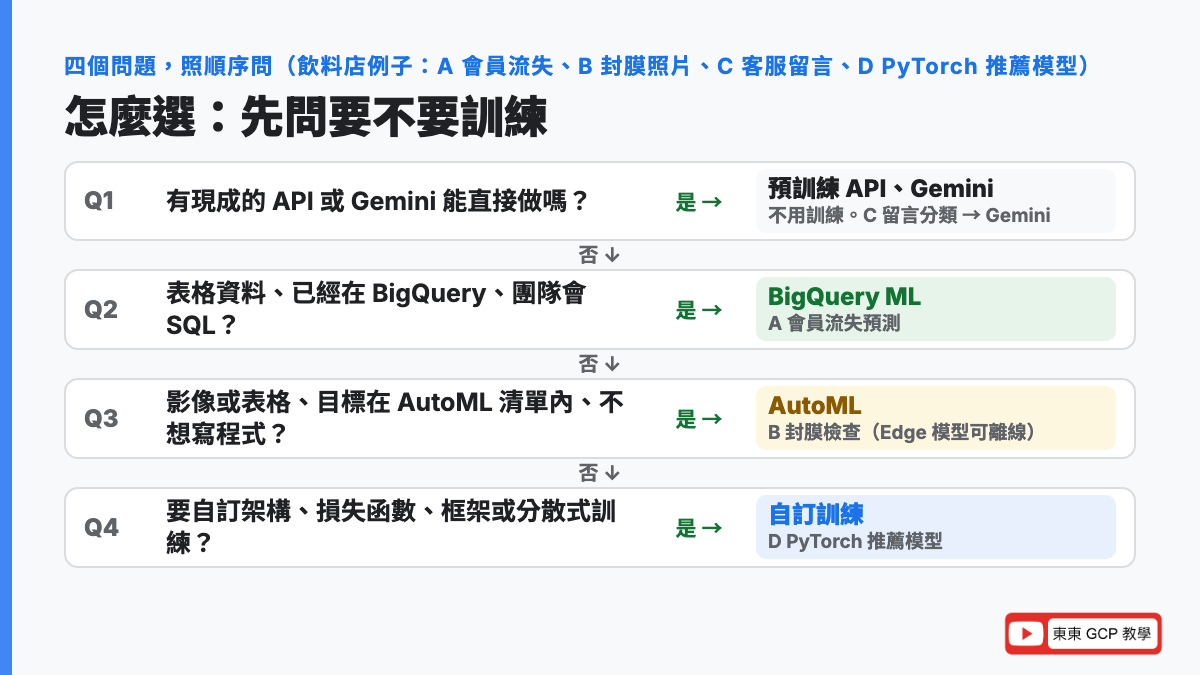Click the 預訓練 API、Gemini answer heading
The image size is (1200, 675).
[881, 188]
